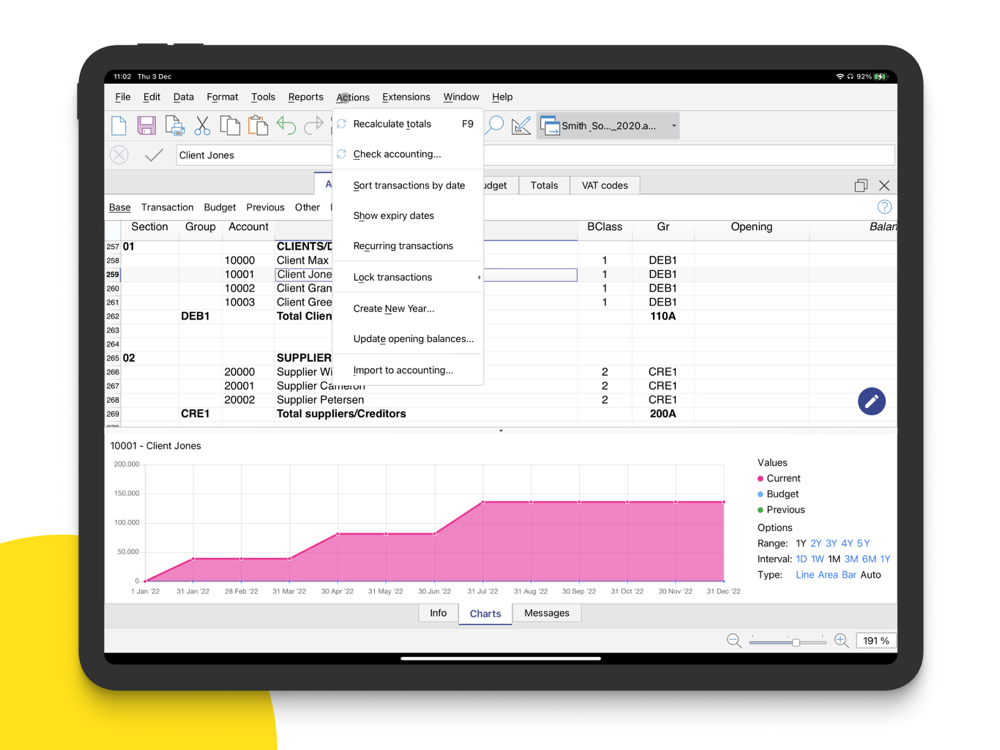Click the zoom out magnifier icon
This screenshot has height=750, width=1000.
pos(734,640)
